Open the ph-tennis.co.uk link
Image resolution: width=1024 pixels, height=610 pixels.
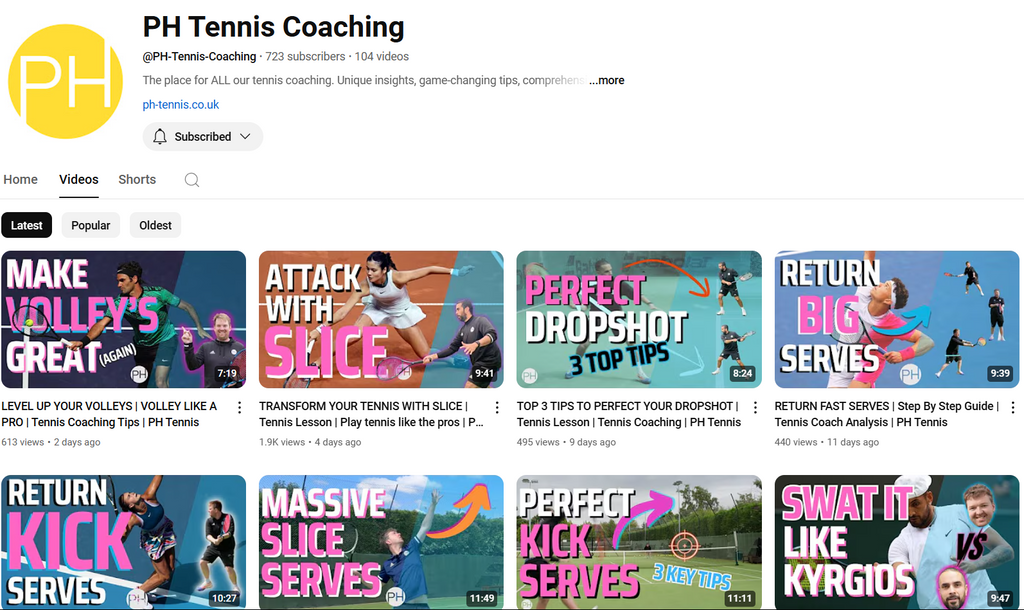pos(181,104)
